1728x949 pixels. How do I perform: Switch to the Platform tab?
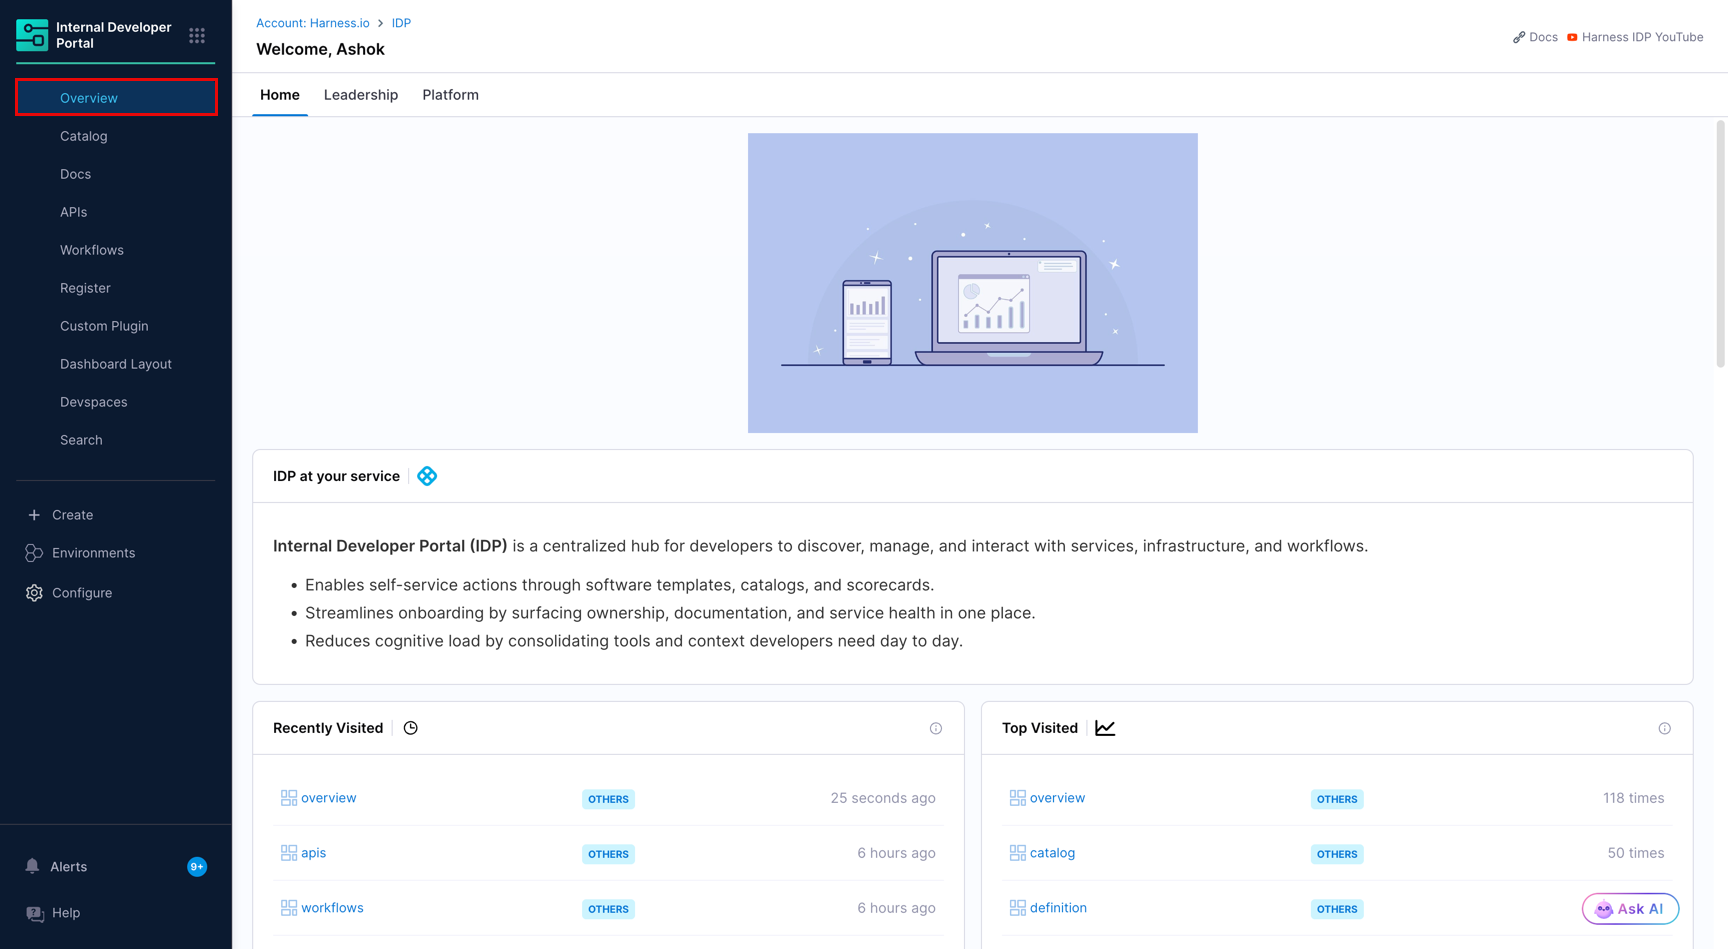click(451, 95)
